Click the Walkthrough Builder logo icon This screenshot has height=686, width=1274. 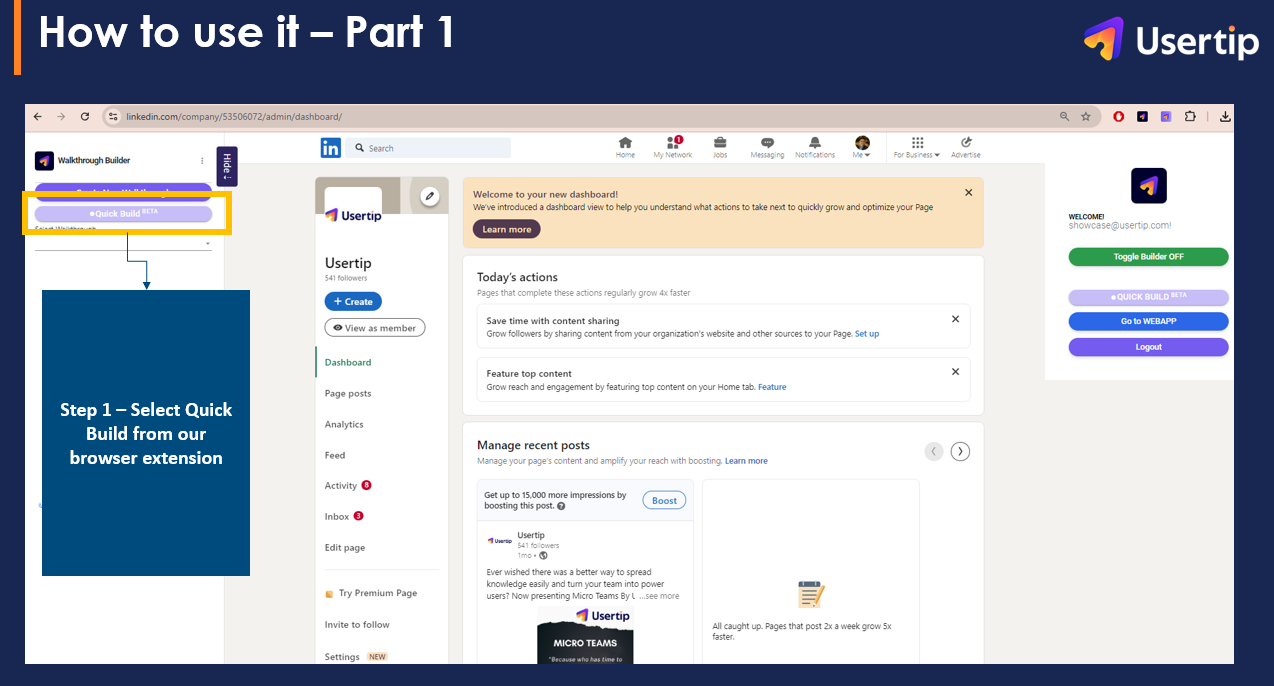coord(44,160)
